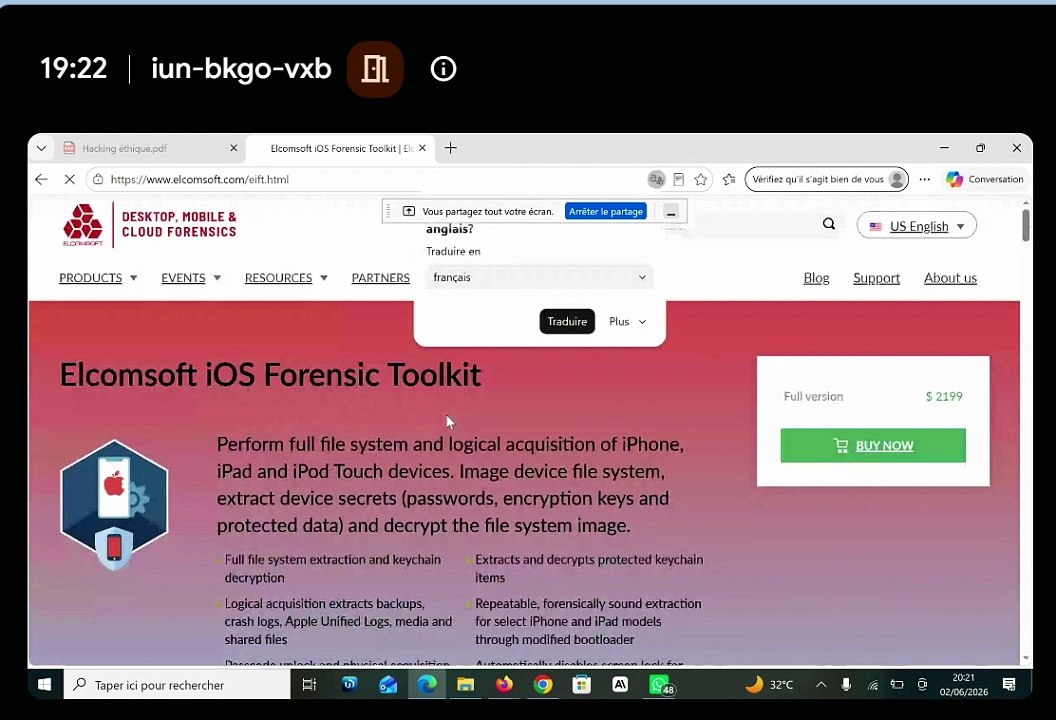
Task: Click the profile 'Vérifiez qu'il s'agit bien de vous' pill
Action: click(x=826, y=179)
